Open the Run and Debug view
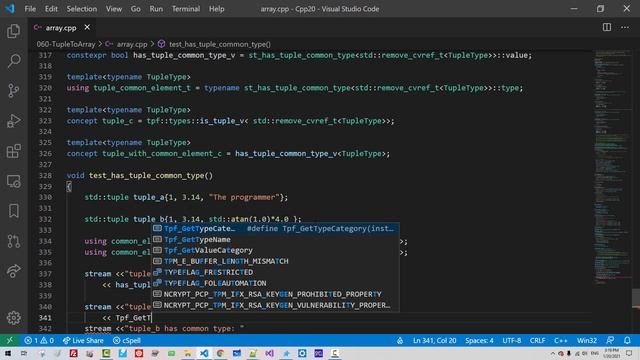640x360 pixels. (x=13, y=121)
